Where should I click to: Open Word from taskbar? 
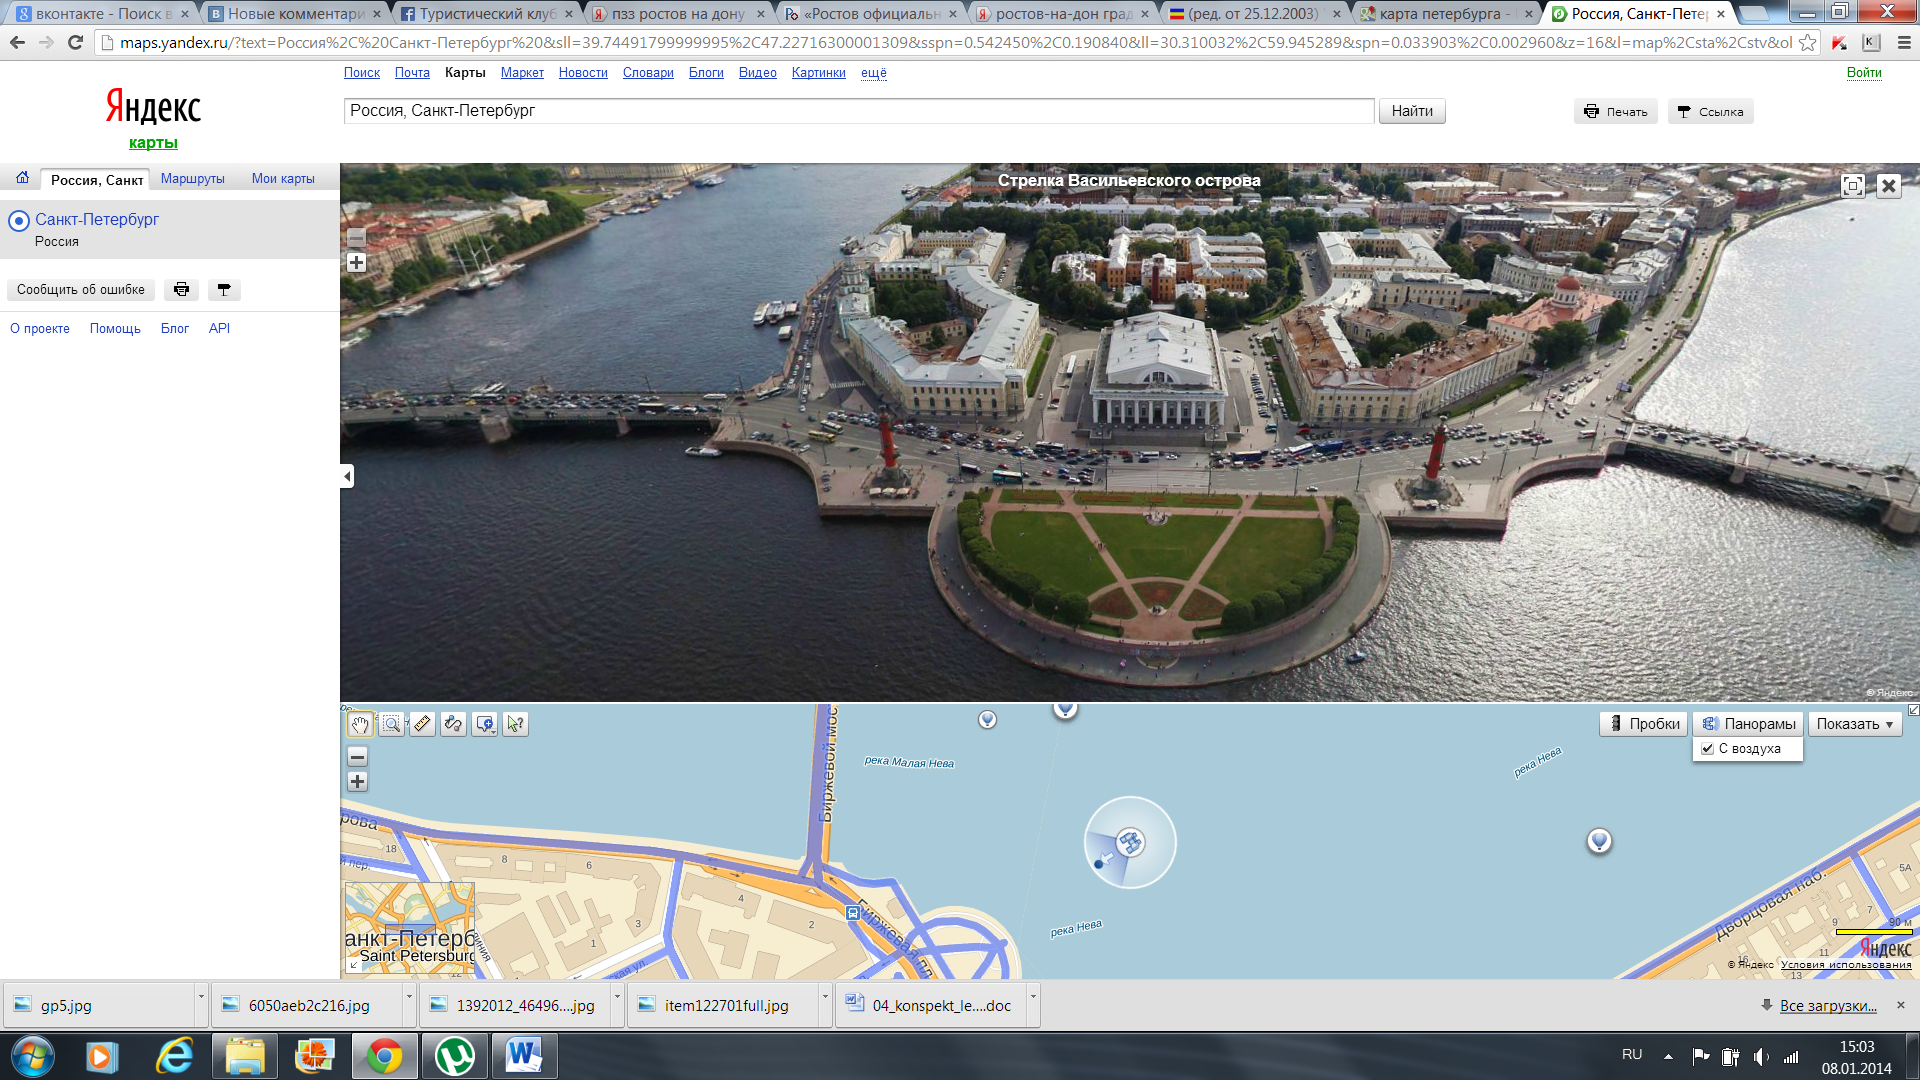click(523, 1056)
